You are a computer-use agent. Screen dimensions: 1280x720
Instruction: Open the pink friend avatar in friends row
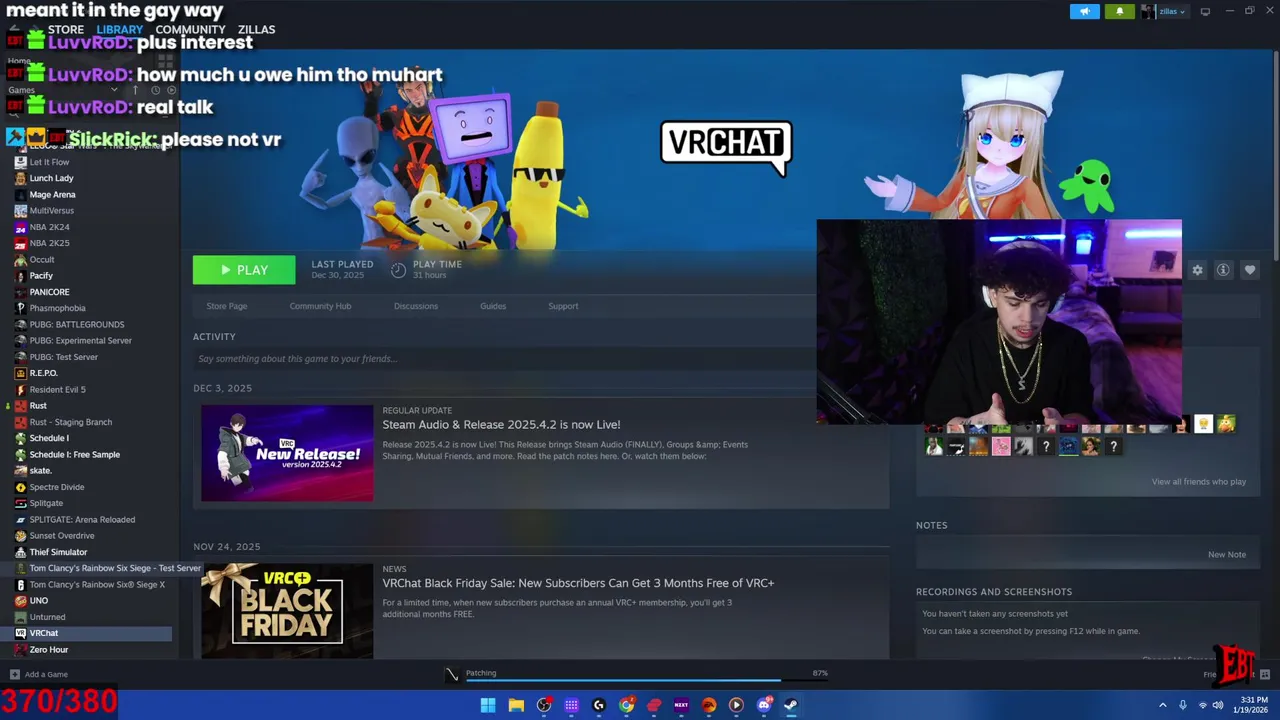click(1001, 447)
